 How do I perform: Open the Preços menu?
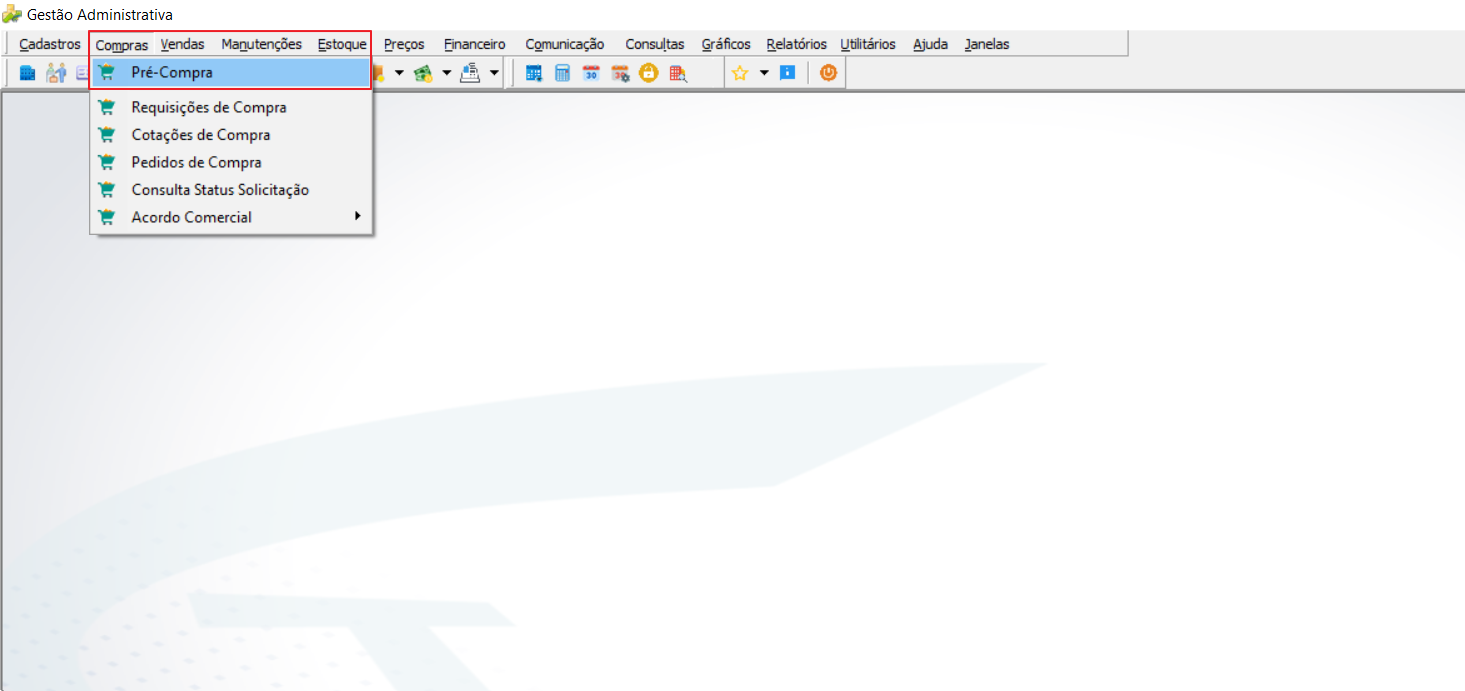coord(404,44)
